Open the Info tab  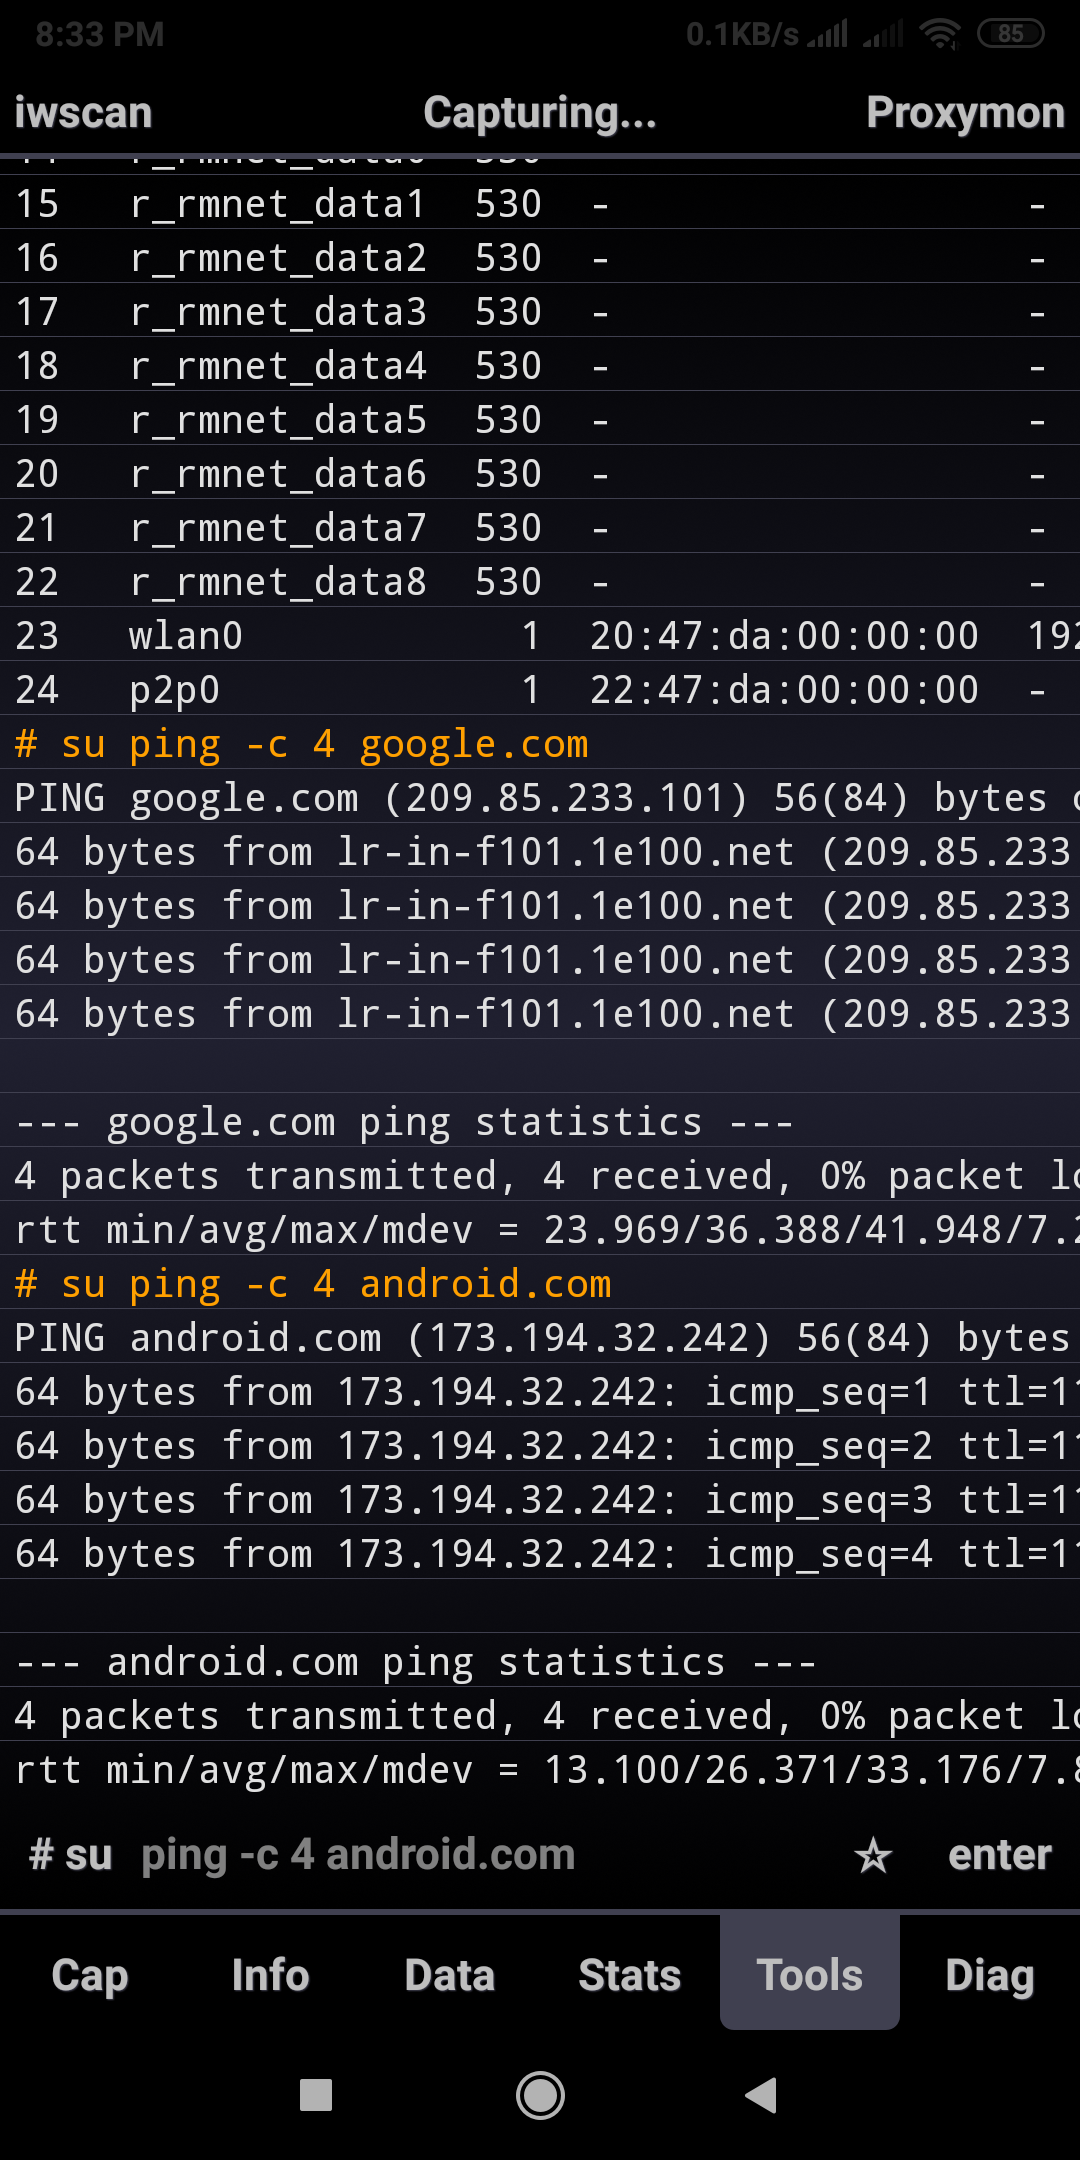click(x=270, y=1975)
